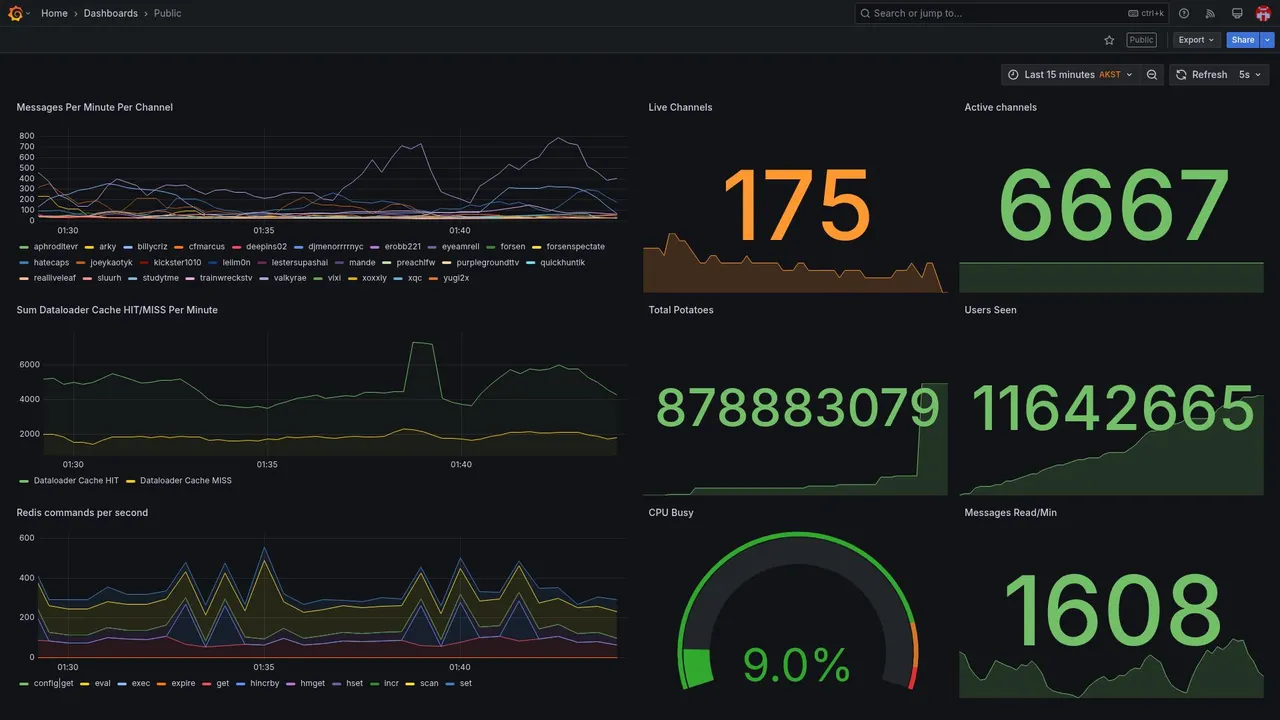Toggle the forsen series in legend
Screen dimensions: 1280x720
(512, 247)
